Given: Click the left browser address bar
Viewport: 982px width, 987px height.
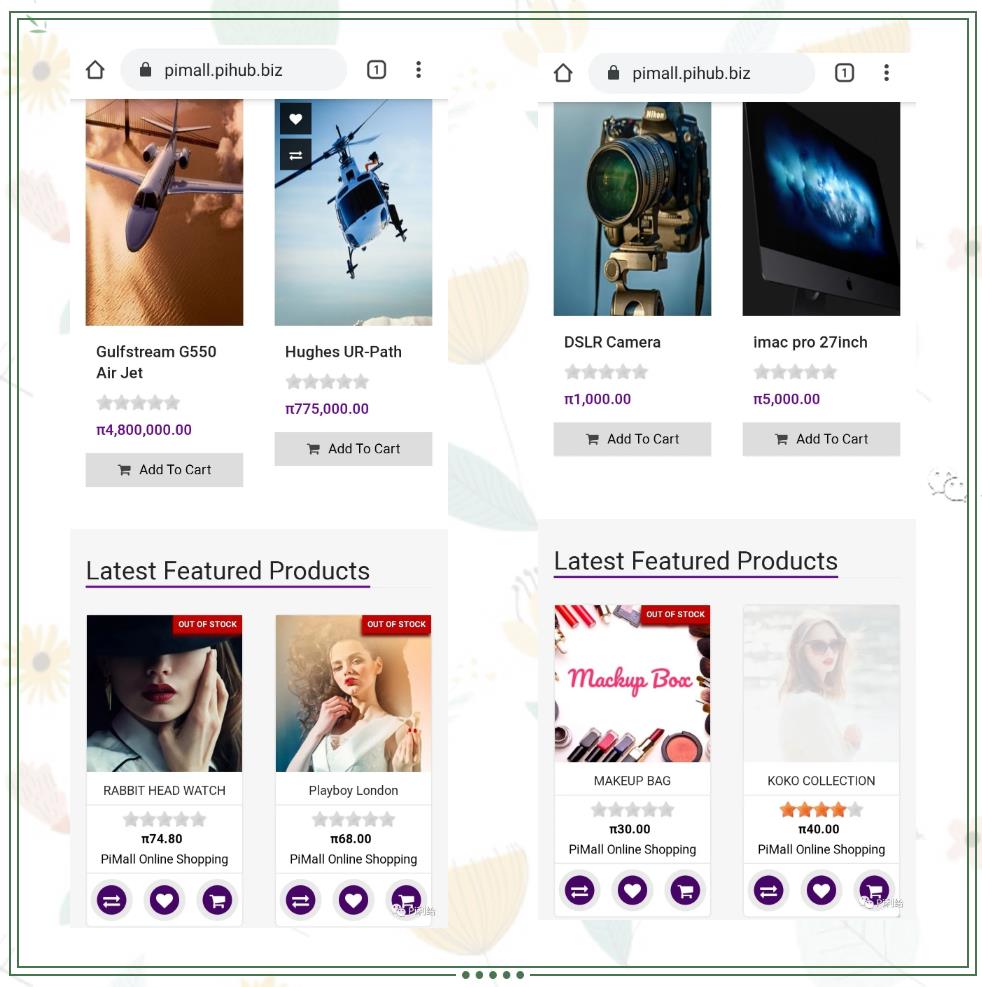Looking at the screenshot, I should click(234, 70).
